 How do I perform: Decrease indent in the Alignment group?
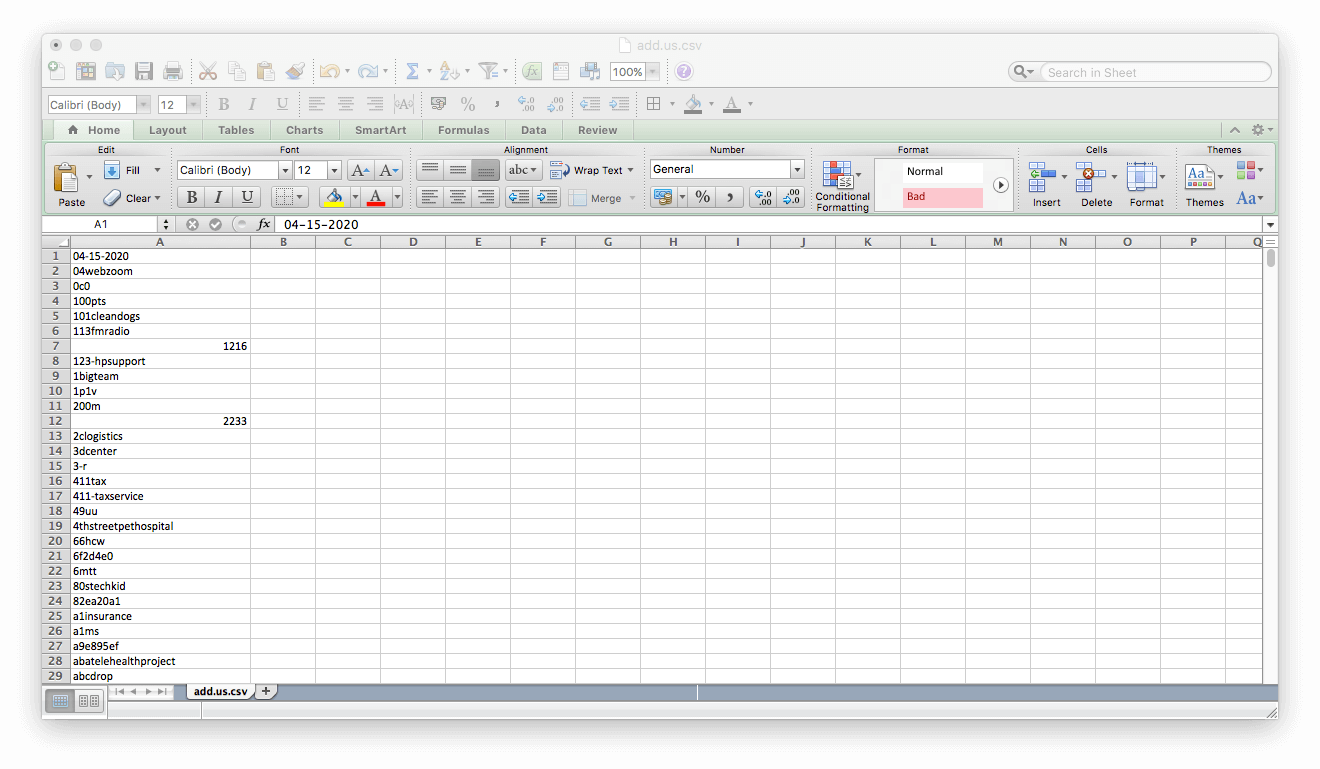(x=518, y=197)
